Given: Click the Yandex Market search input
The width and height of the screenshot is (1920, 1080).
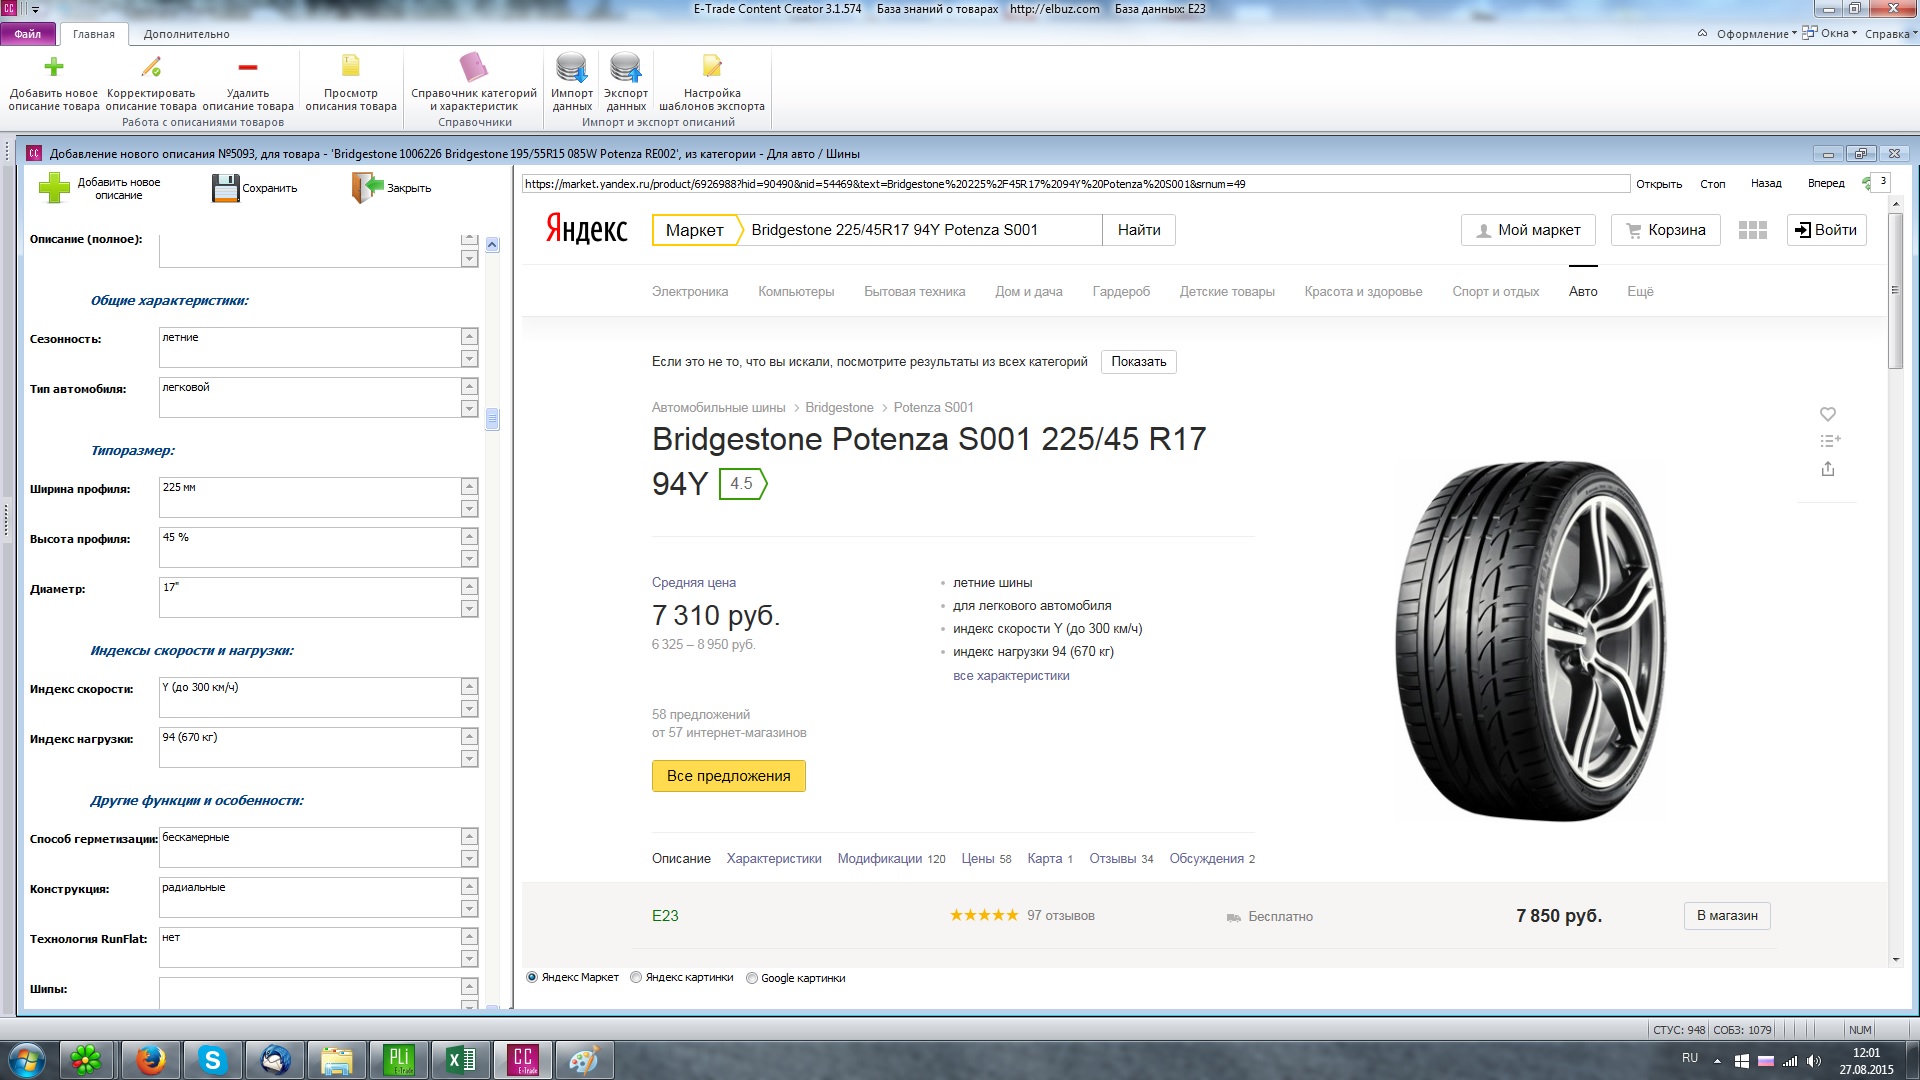Looking at the screenshot, I should [x=924, y=230].
